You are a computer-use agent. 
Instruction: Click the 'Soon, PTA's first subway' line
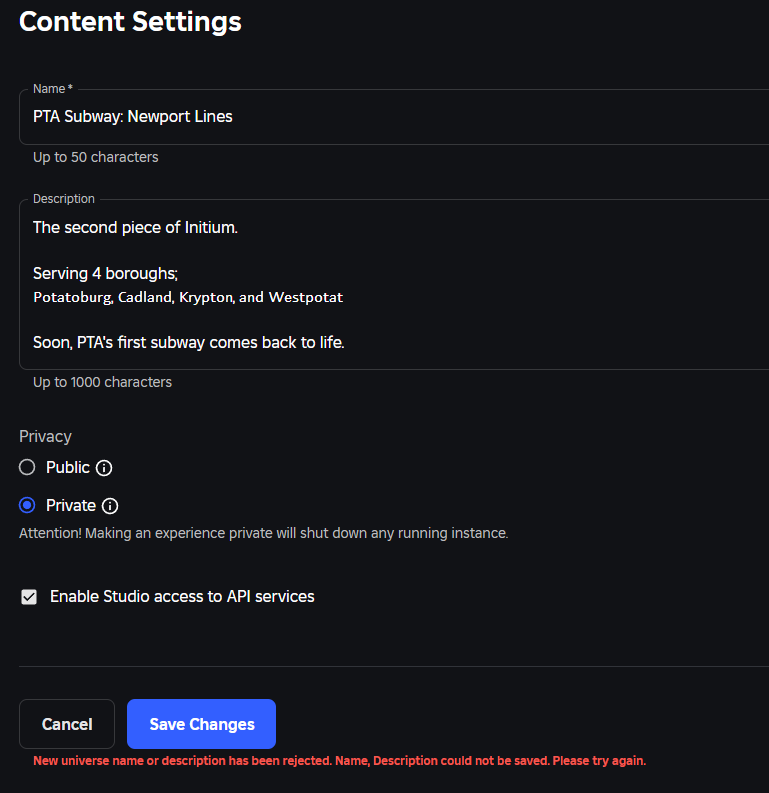[188, 342]
